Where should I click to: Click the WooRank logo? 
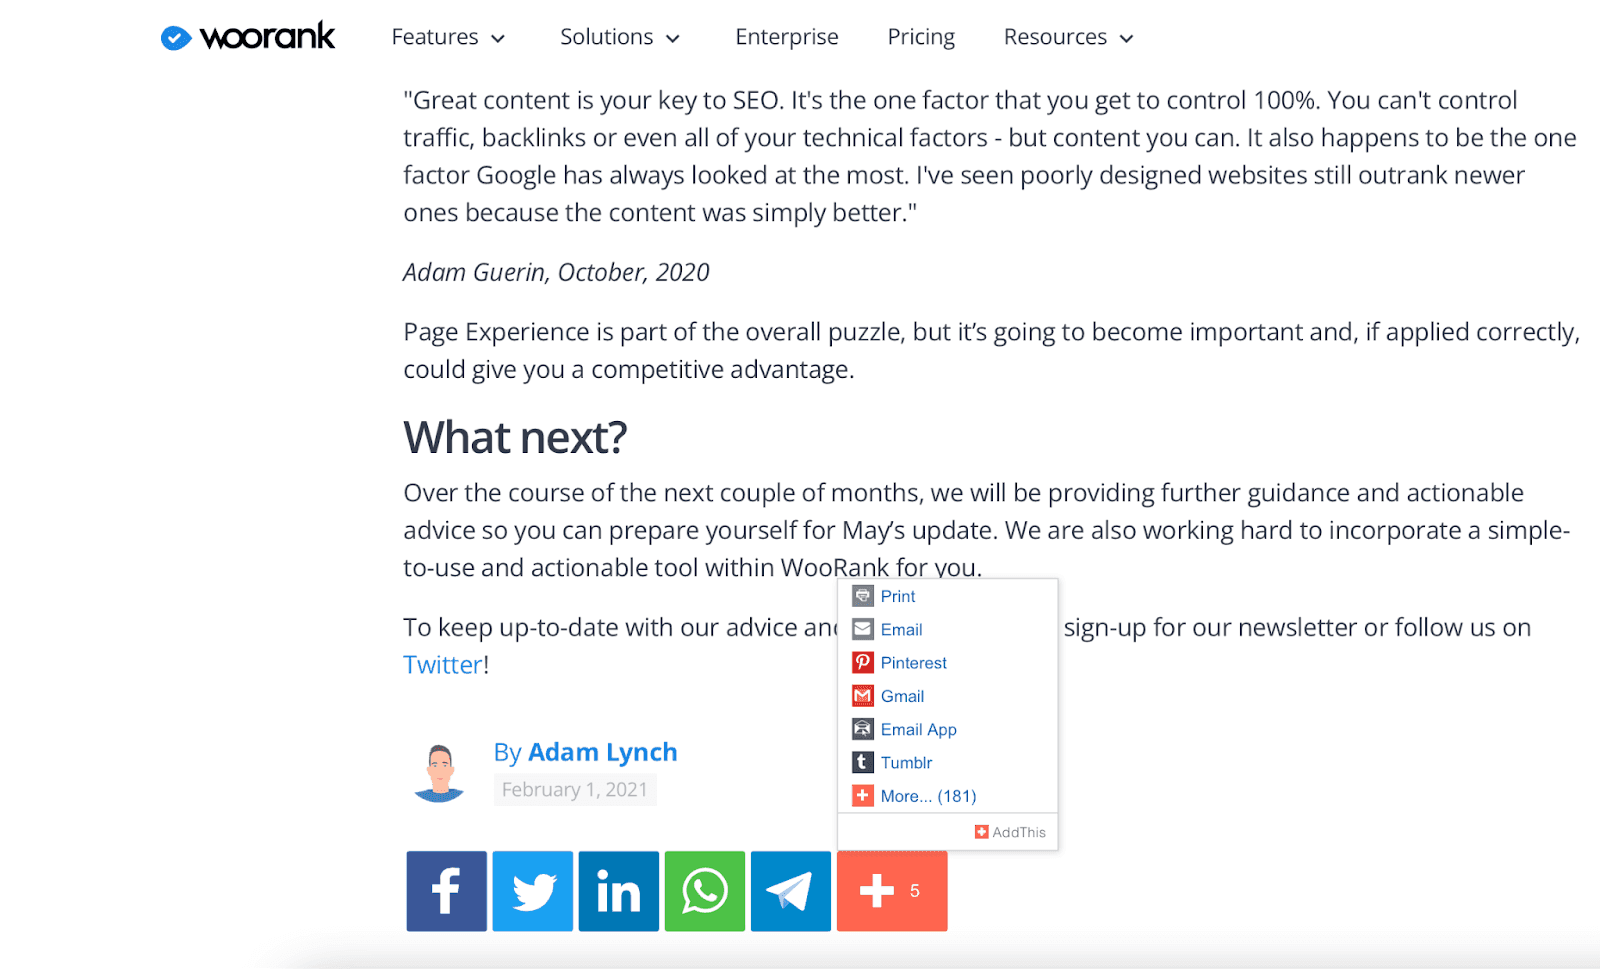(x=248, y=37)
